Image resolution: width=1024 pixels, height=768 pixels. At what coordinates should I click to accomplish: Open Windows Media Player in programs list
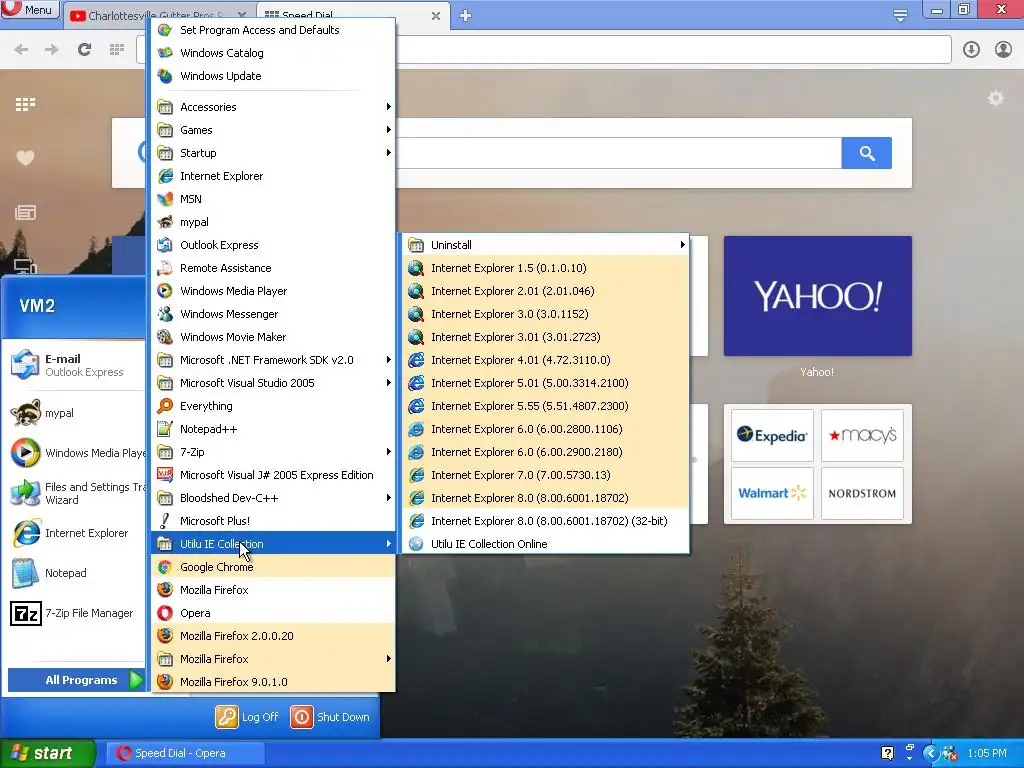tap(273, 291)
